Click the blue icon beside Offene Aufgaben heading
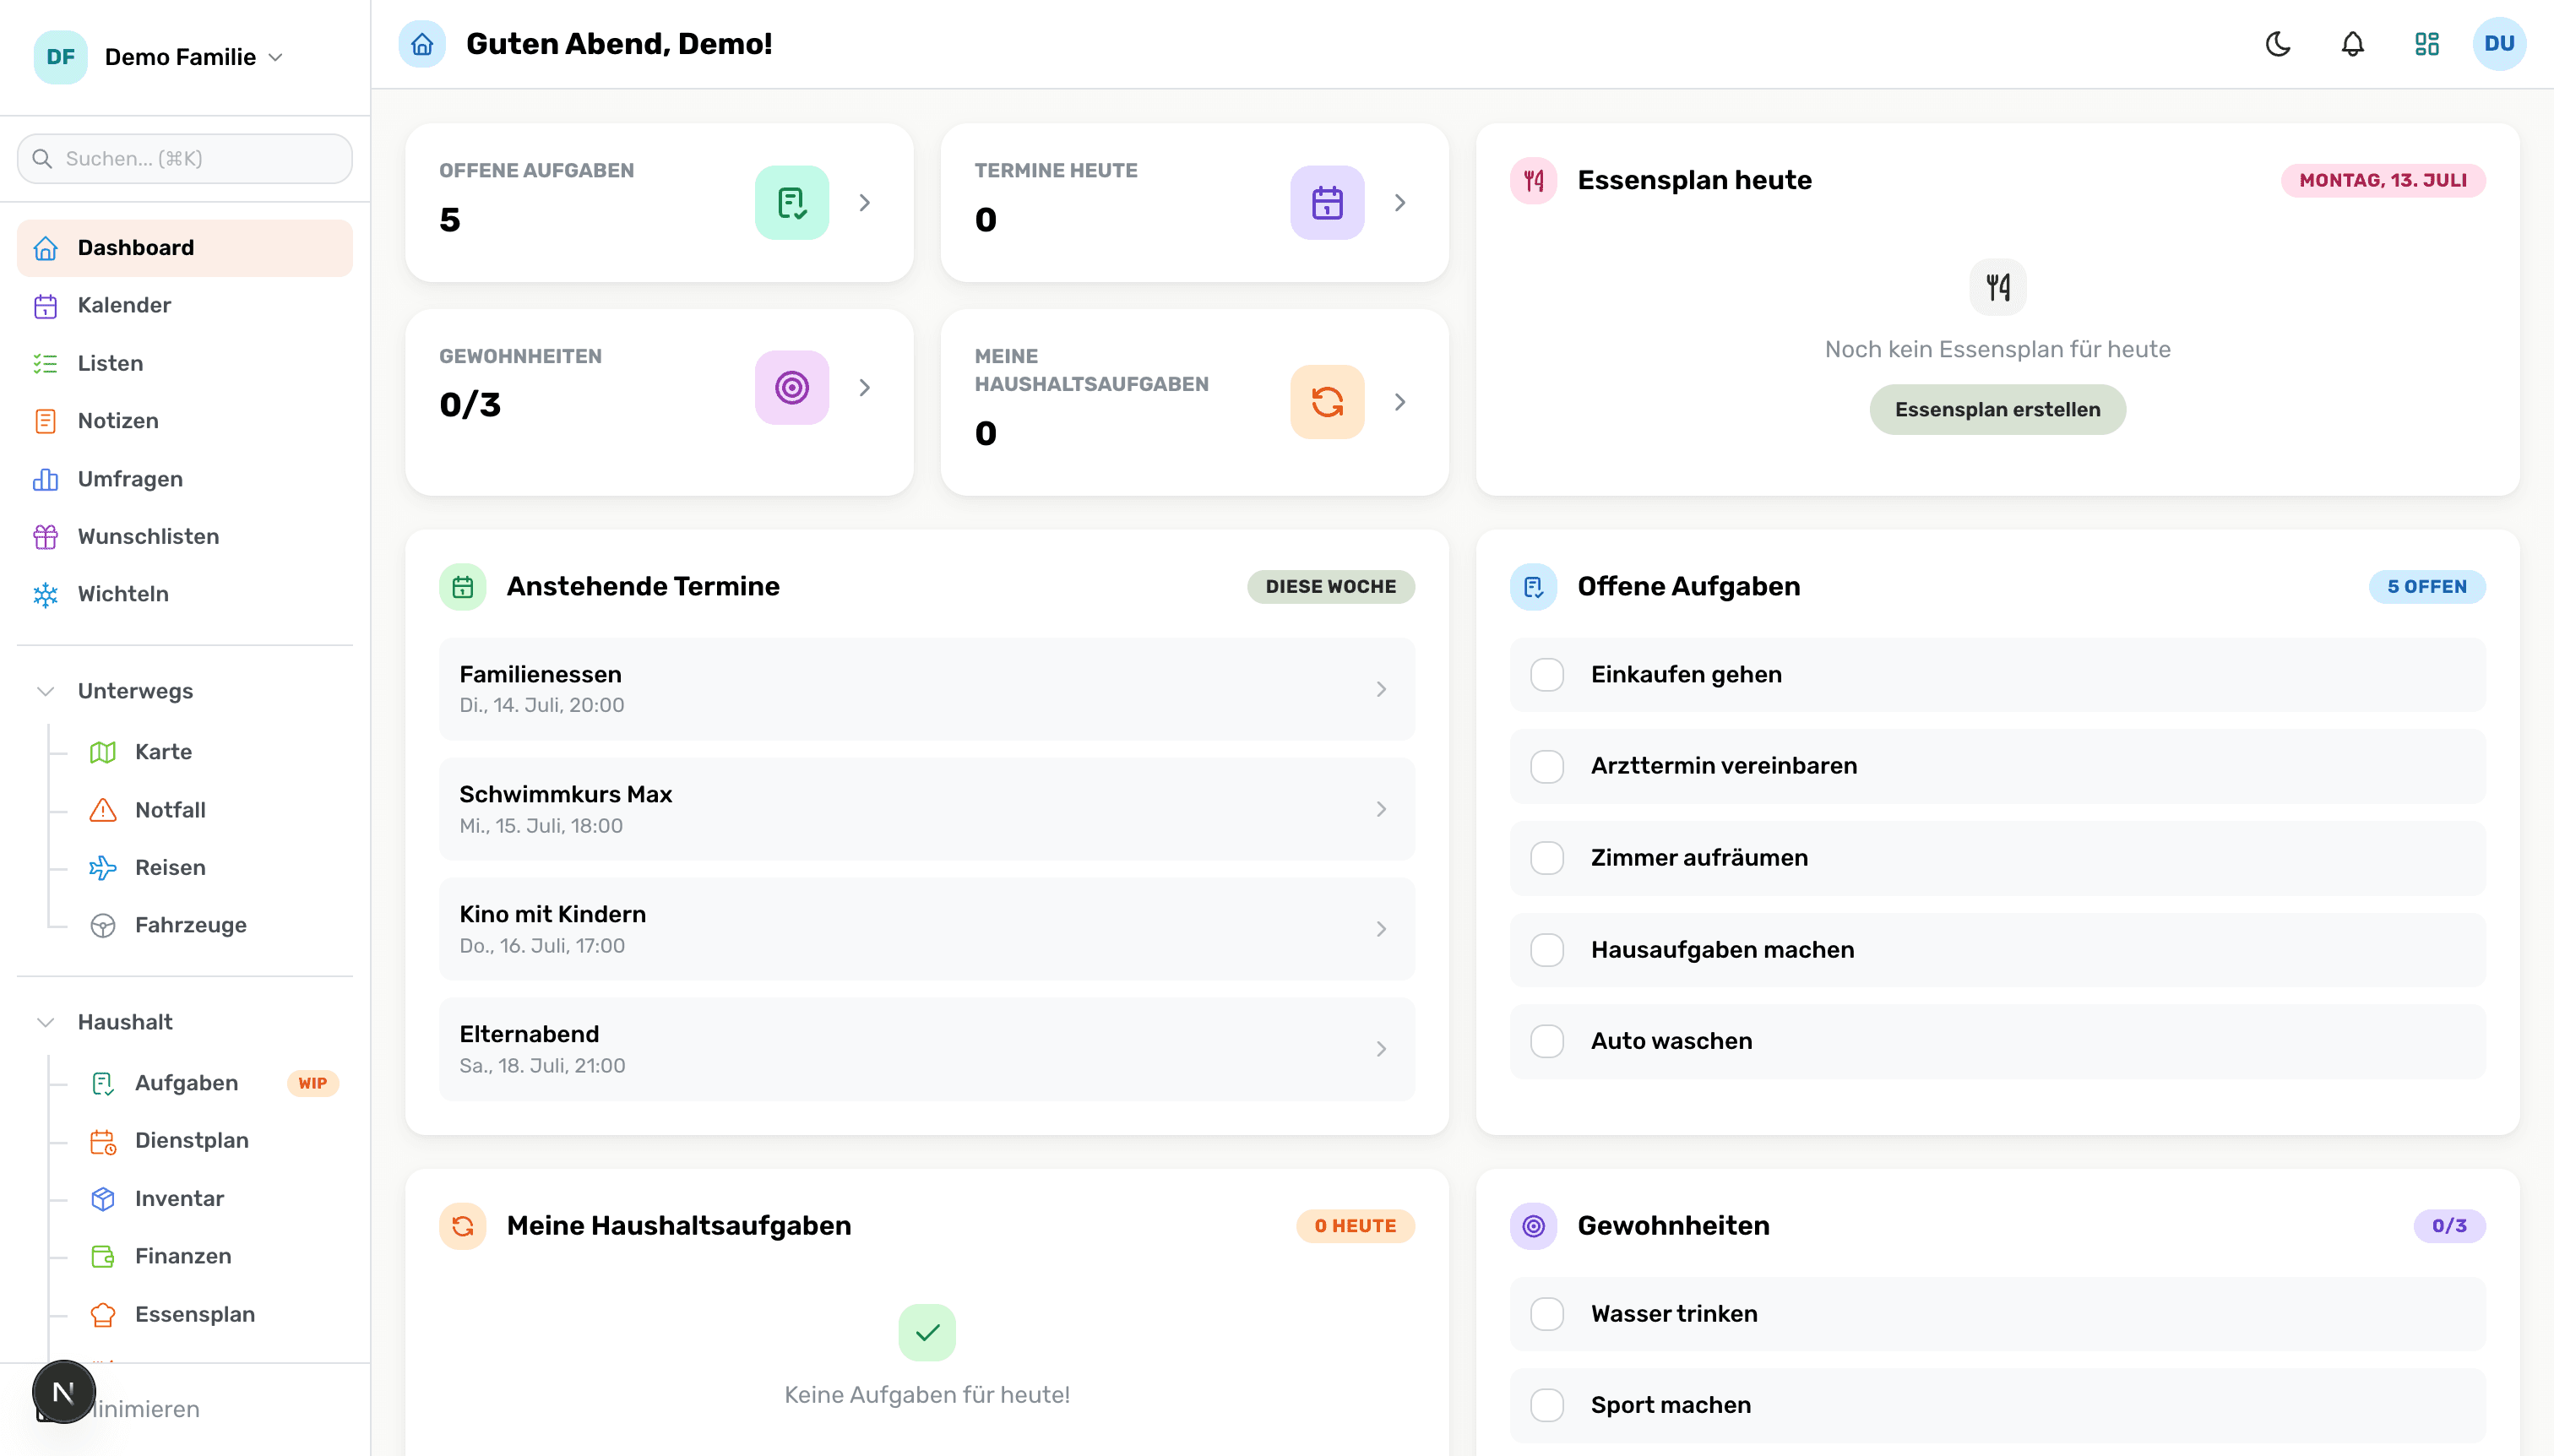Viewport: 2554px width, 1456px height. [1533, 586]
